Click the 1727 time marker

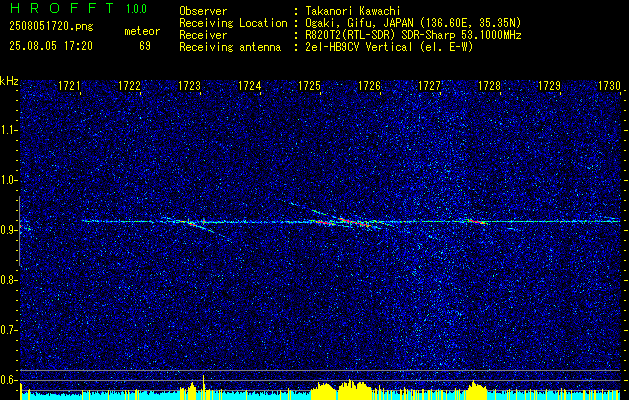pos(429,85)
